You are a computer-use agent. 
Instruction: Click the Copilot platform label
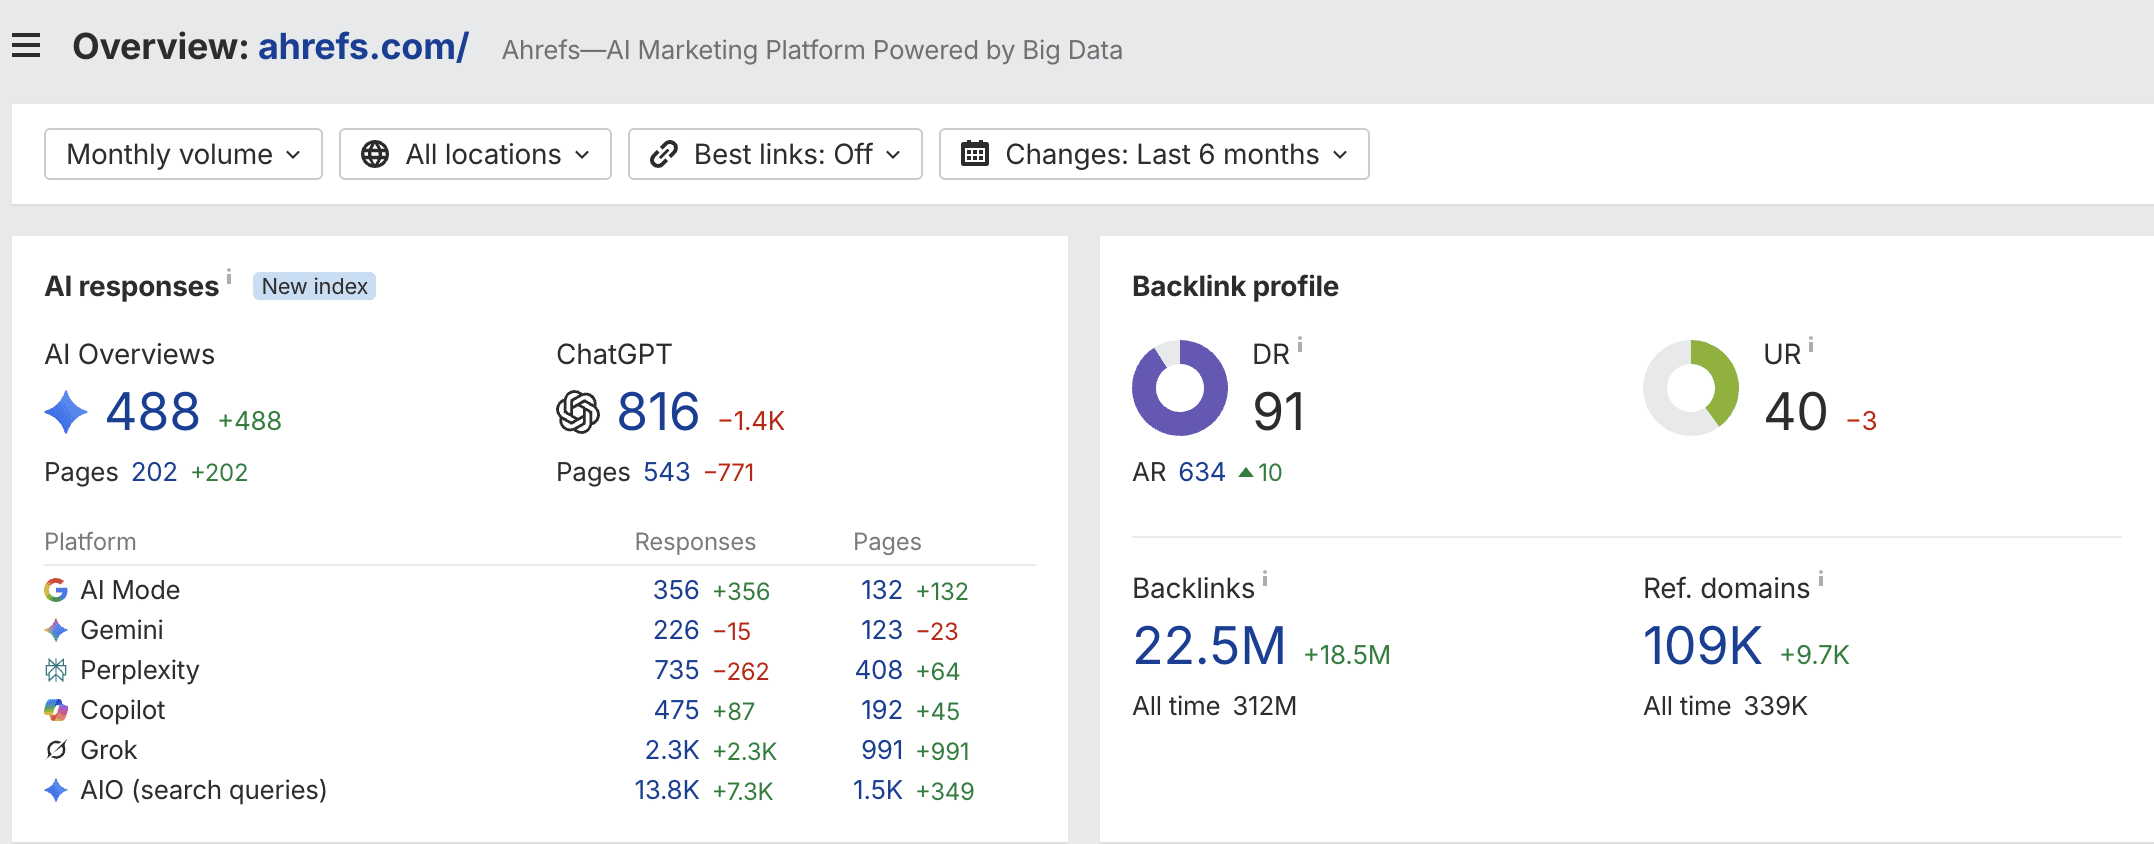(123, 710)
